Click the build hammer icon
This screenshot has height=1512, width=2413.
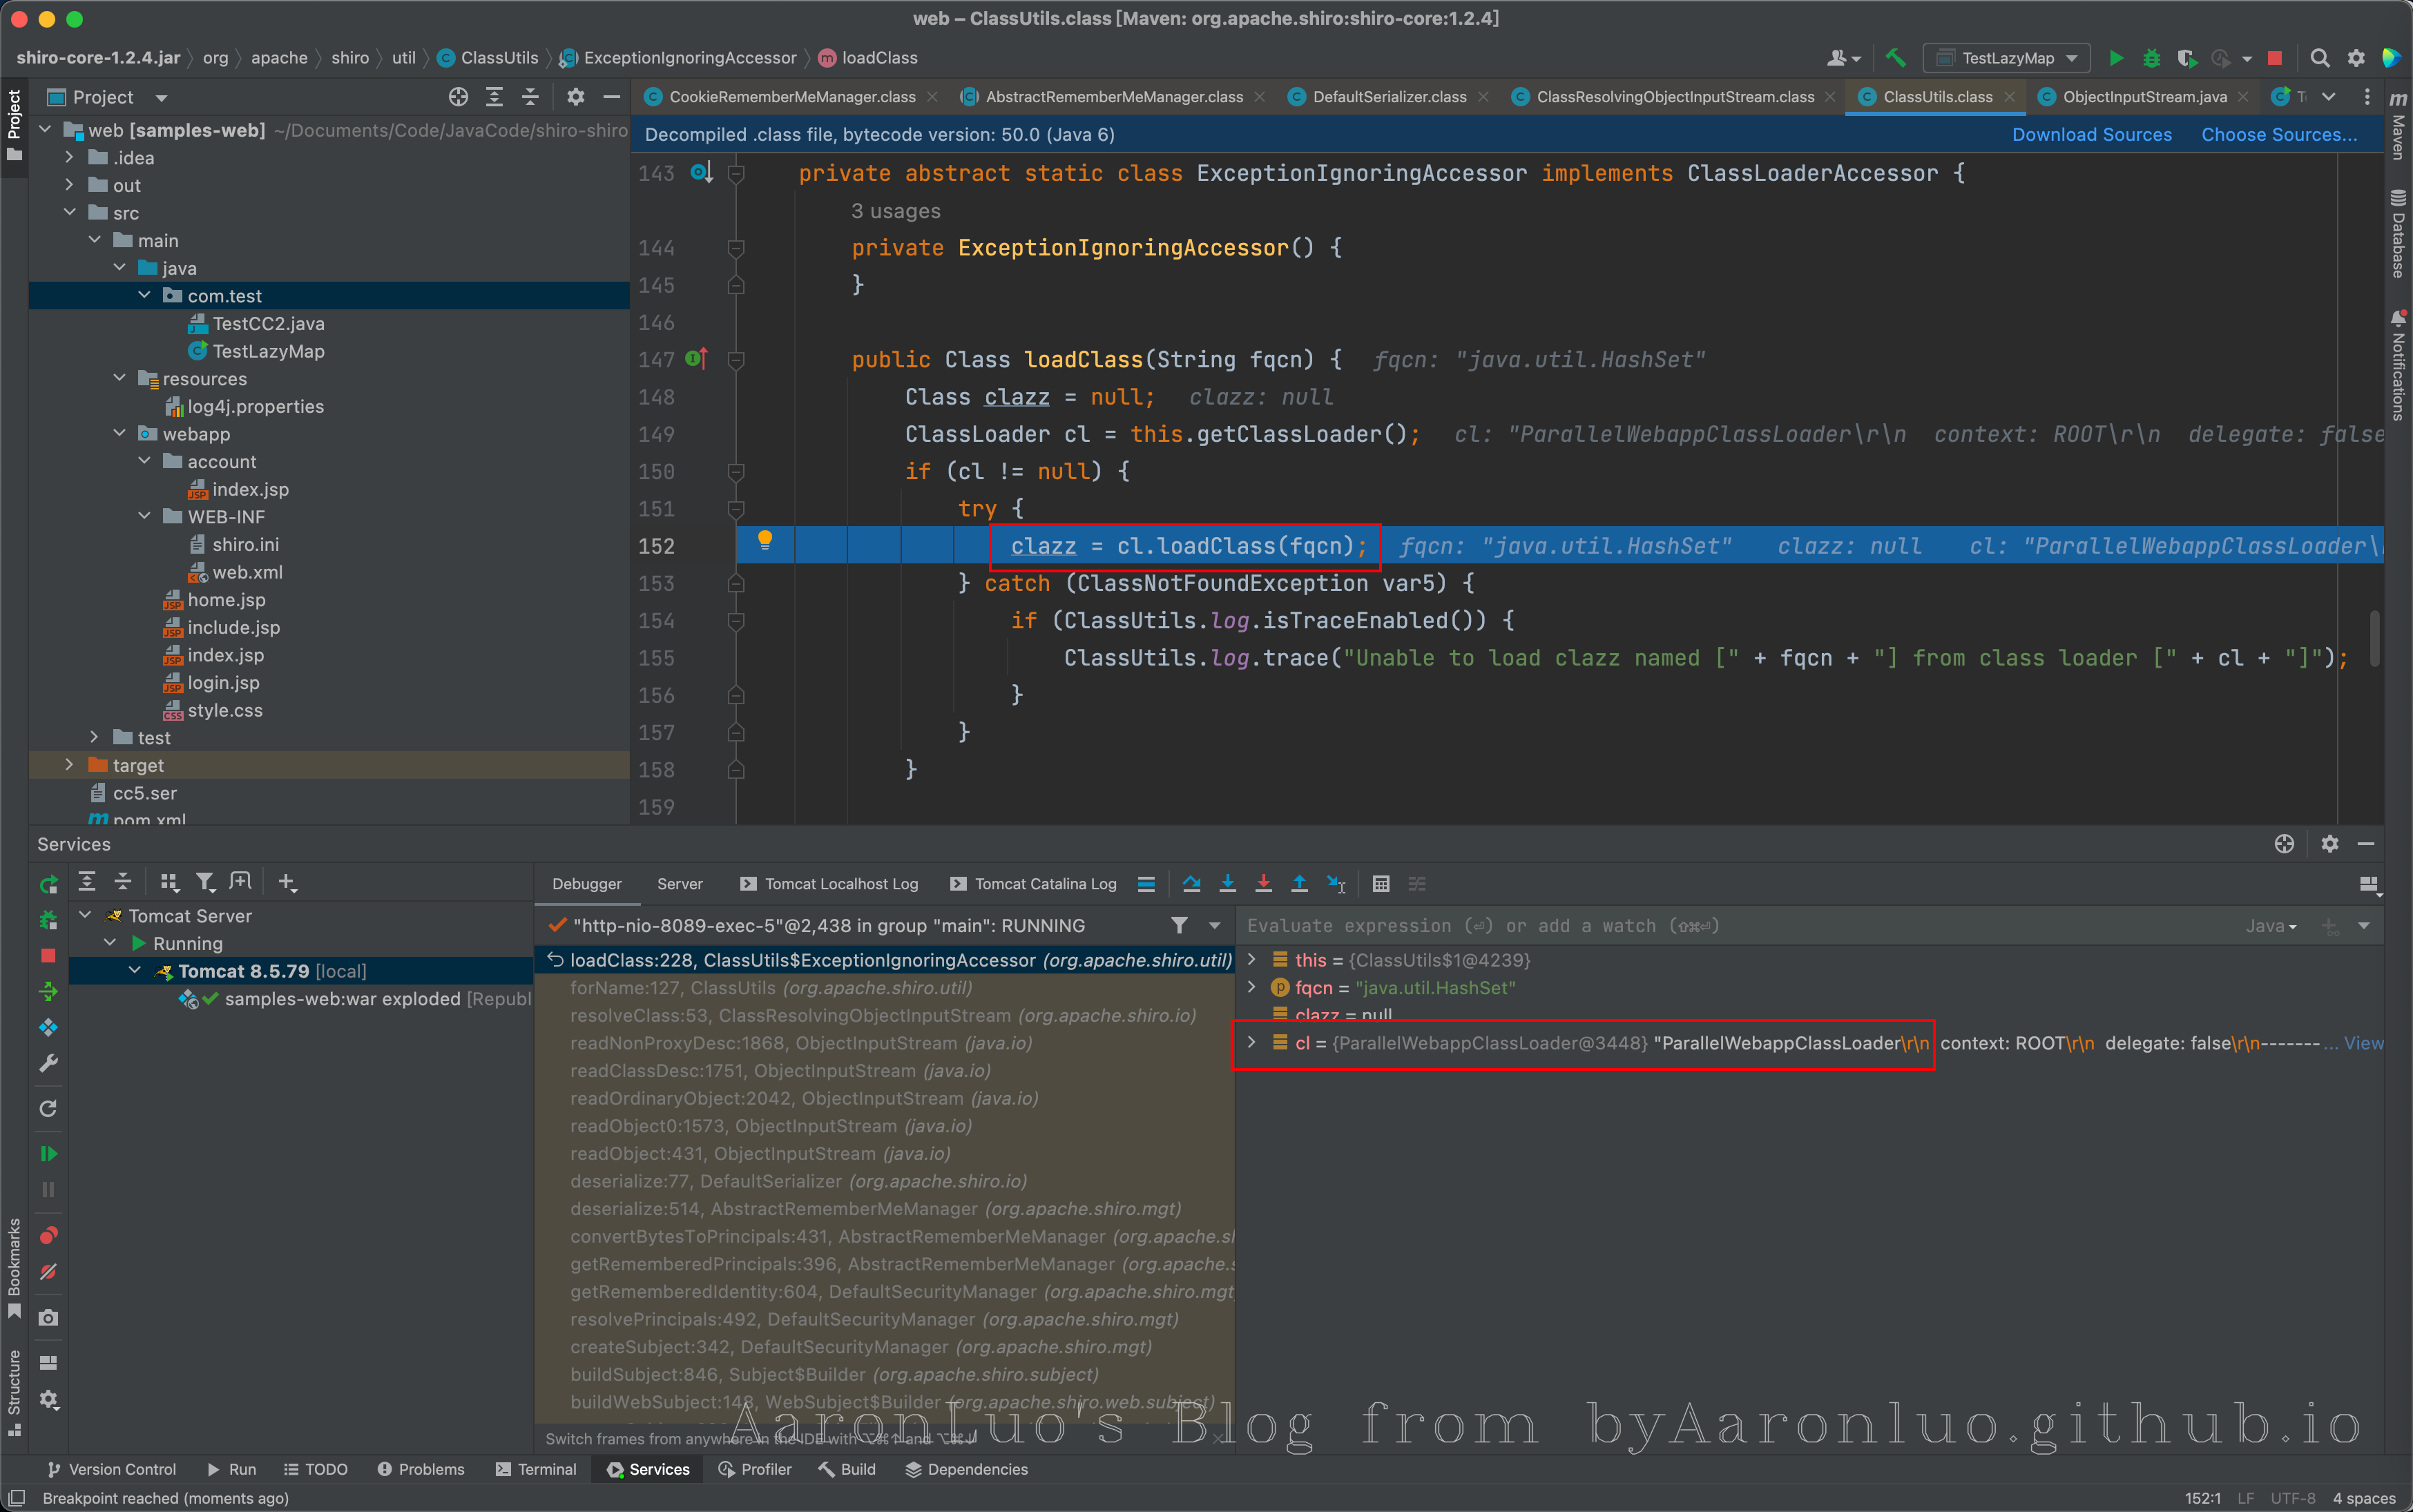pyautogui.click(x=1895, y=58)
